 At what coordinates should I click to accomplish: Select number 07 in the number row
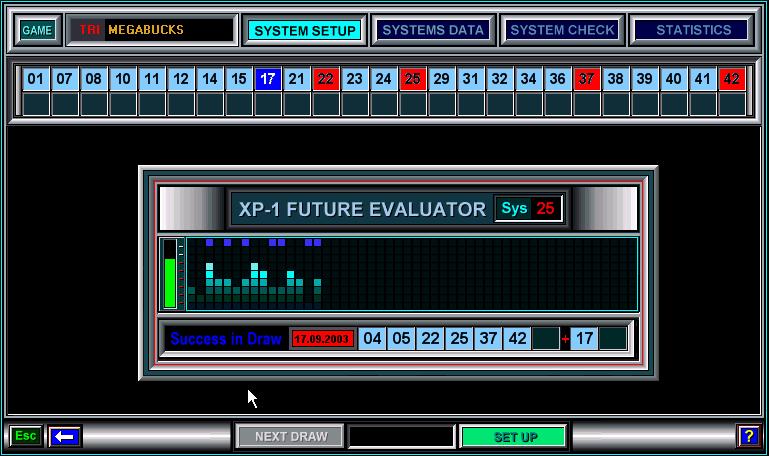tap(64, 78)
